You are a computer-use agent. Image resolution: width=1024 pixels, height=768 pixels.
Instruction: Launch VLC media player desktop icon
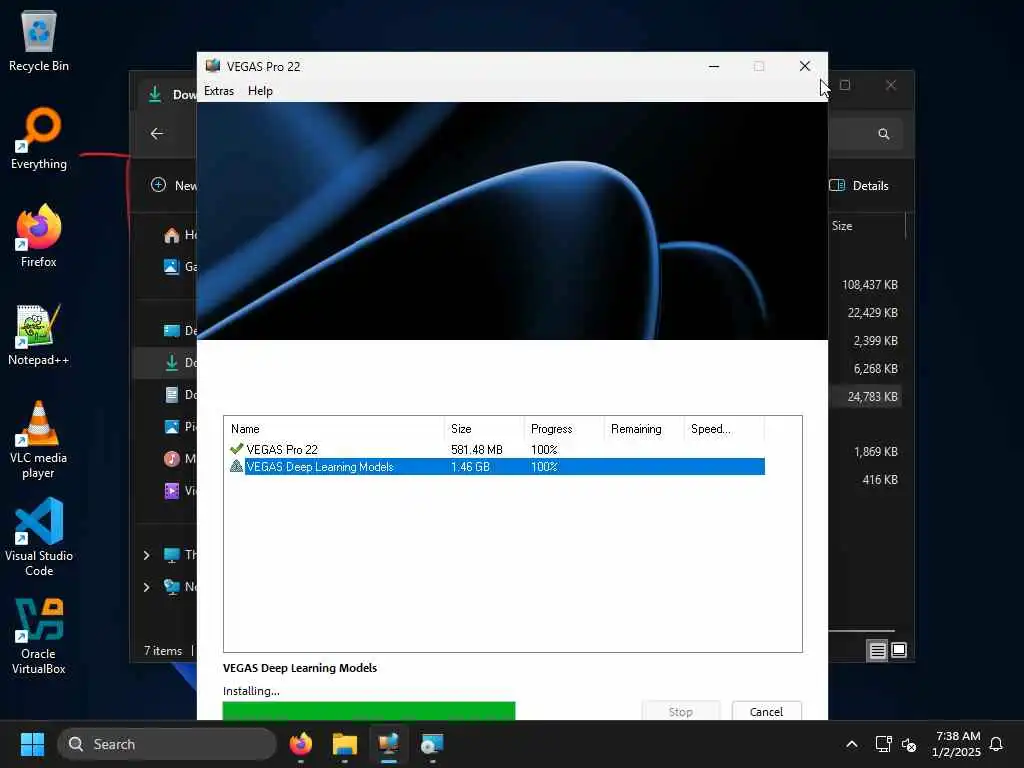pos(39,440)
